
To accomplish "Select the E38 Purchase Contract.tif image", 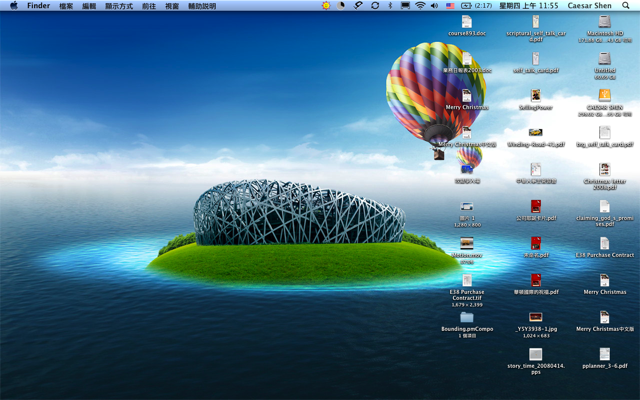I will tap(467, 280).
